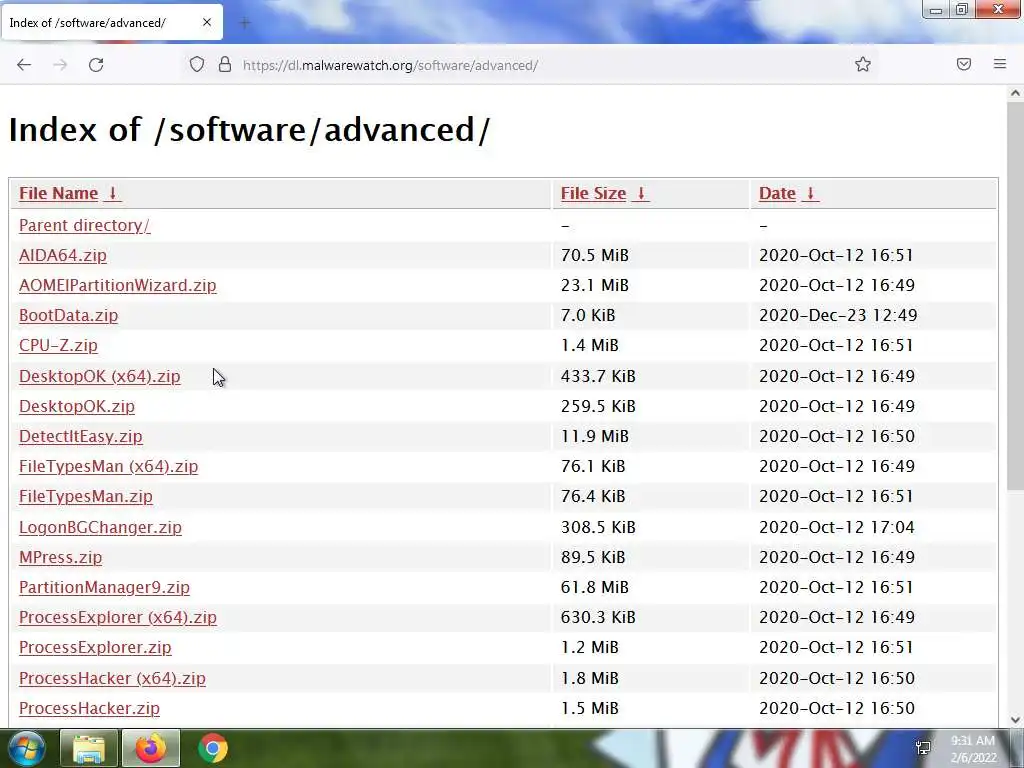This screenshot has width=1024, height=768.
Task: Reload the page with the refresh icon
Action: [x=96, y=65]
